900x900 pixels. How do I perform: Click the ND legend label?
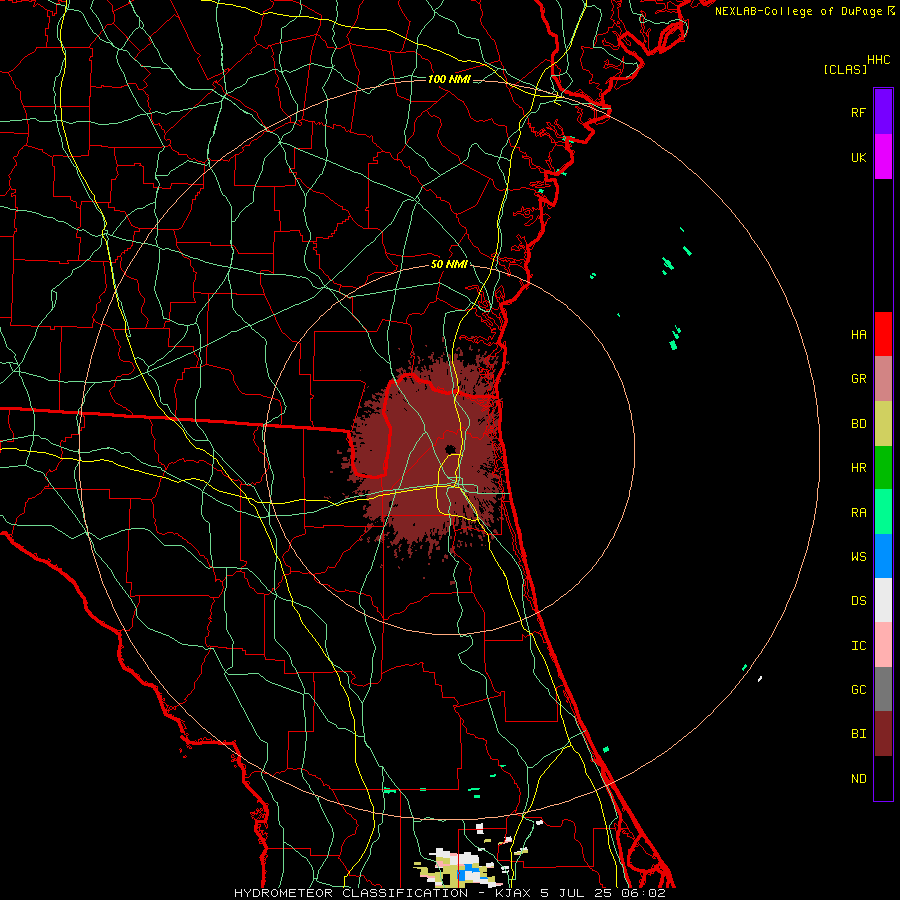pos(858,779)
